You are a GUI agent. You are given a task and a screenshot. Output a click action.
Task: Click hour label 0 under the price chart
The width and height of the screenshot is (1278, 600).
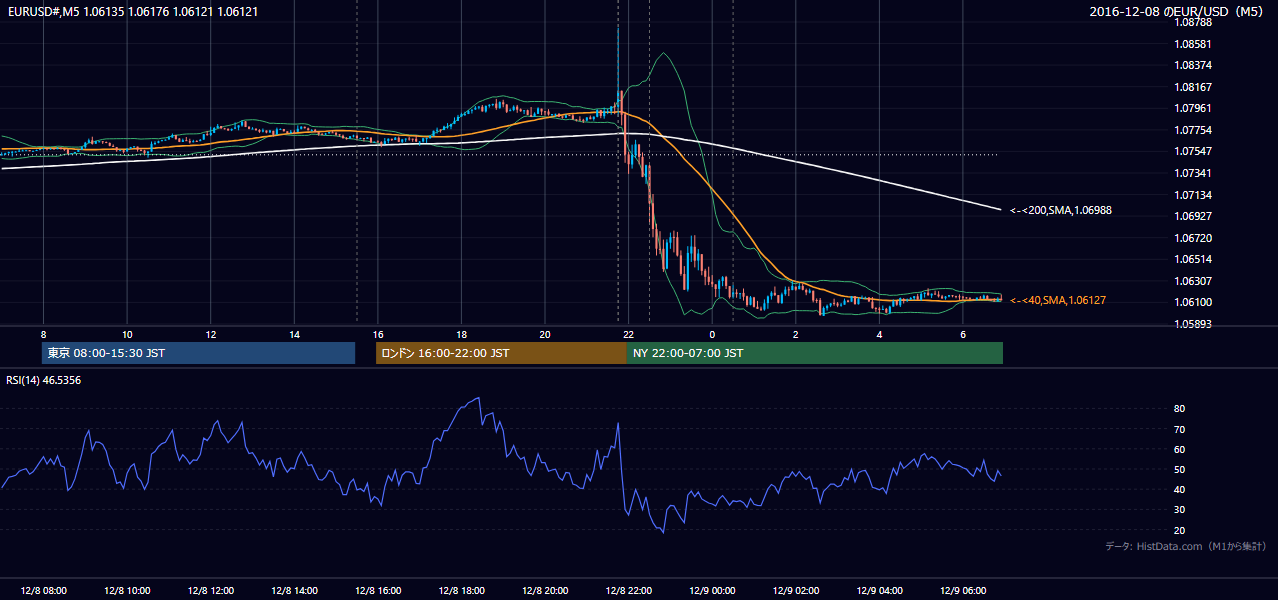coord(712,334)
